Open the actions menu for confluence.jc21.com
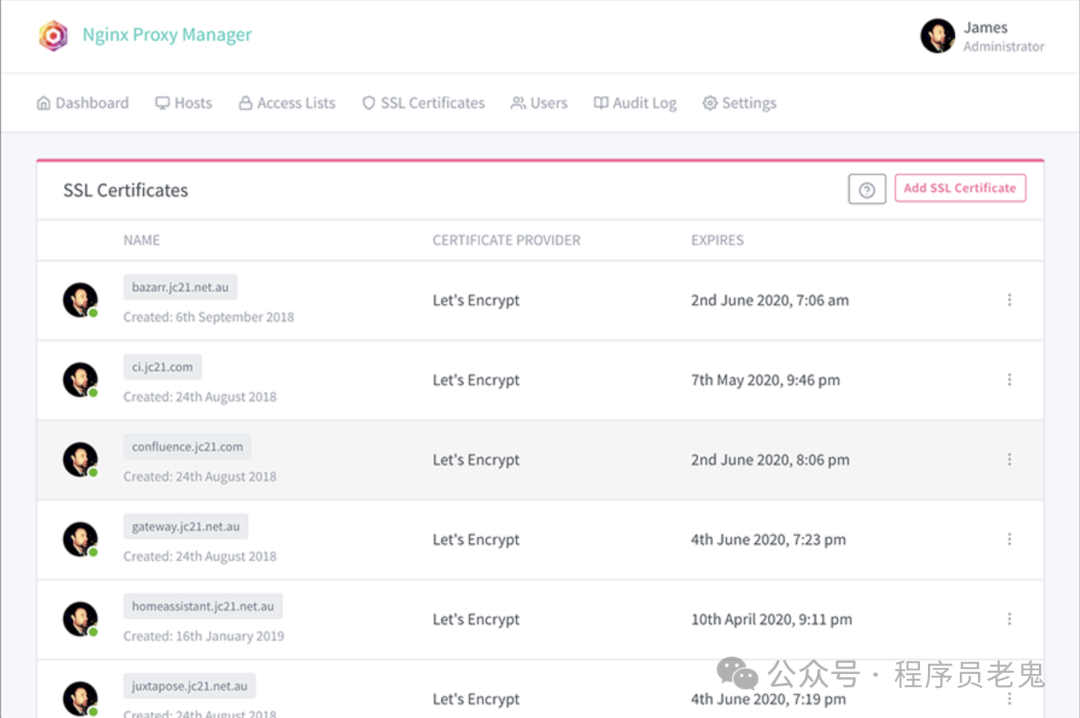The width and height of the screenshot is (1080, 718). click(x=1009, y=460)
